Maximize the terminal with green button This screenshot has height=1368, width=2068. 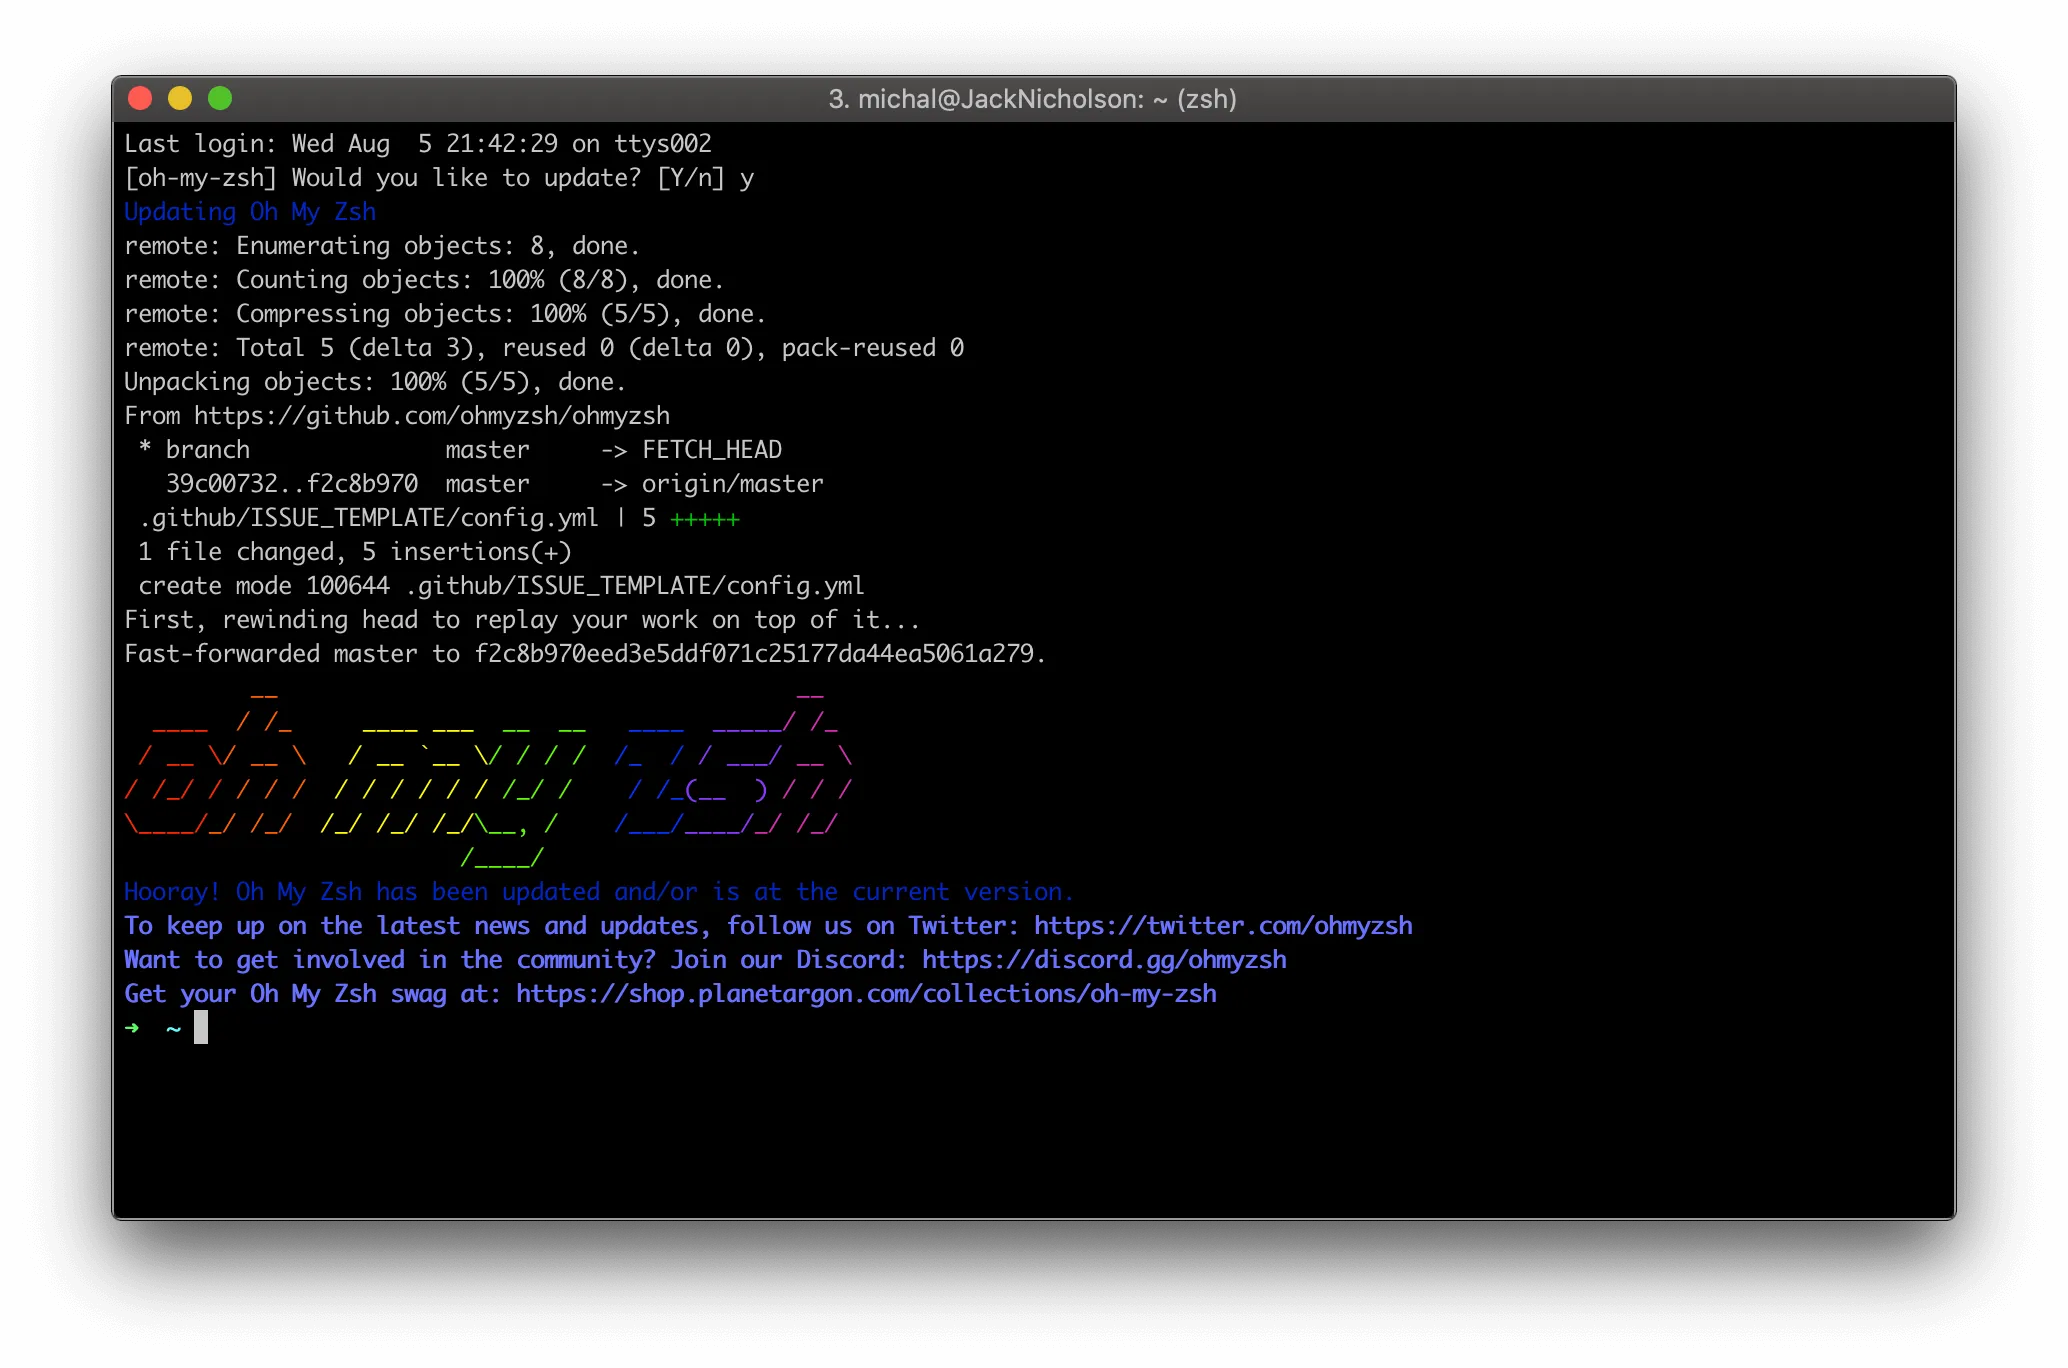point(220,98)
